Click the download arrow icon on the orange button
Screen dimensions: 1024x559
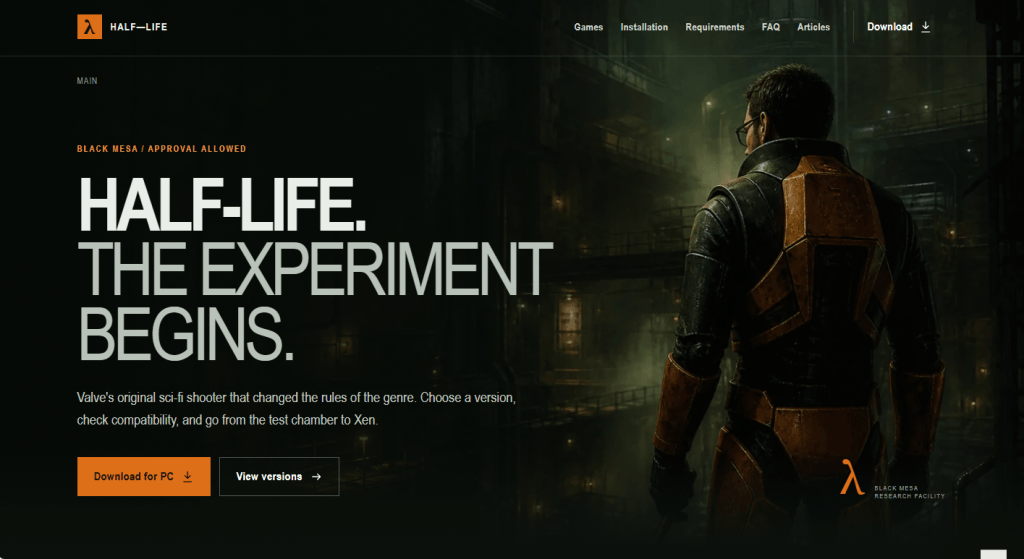[x=187, y=476]
